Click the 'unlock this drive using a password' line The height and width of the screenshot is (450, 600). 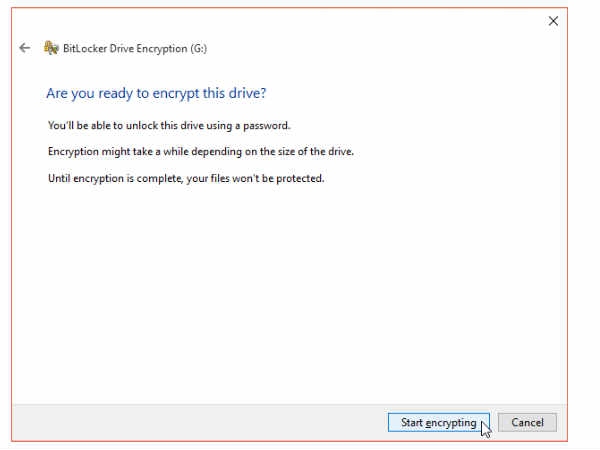click(x=169, y=126)
